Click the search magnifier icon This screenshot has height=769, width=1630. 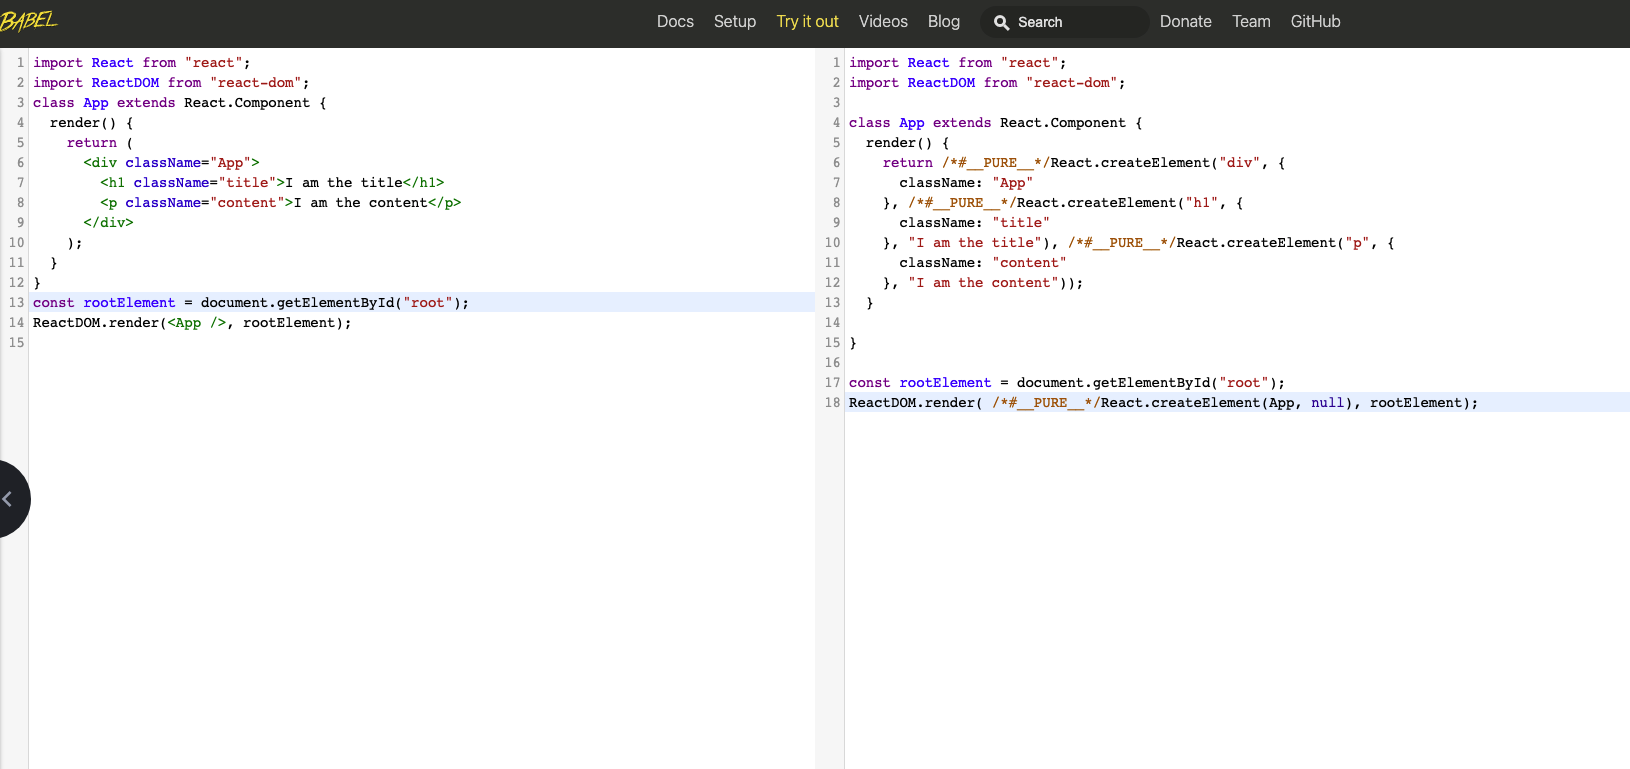1001,22
